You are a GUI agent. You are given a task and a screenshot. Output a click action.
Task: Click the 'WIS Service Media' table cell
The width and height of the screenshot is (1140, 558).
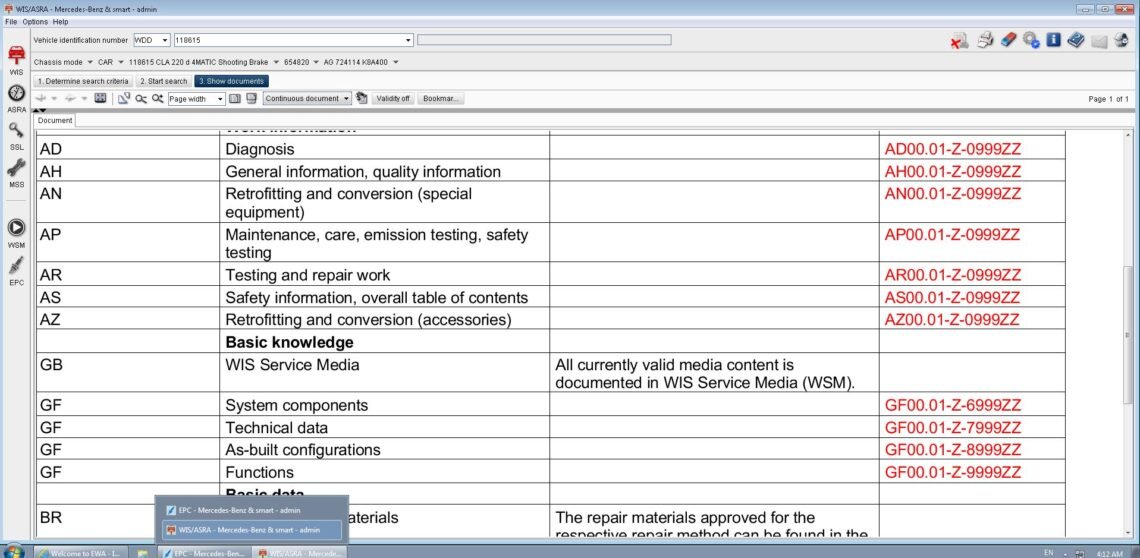click(385, 372)
